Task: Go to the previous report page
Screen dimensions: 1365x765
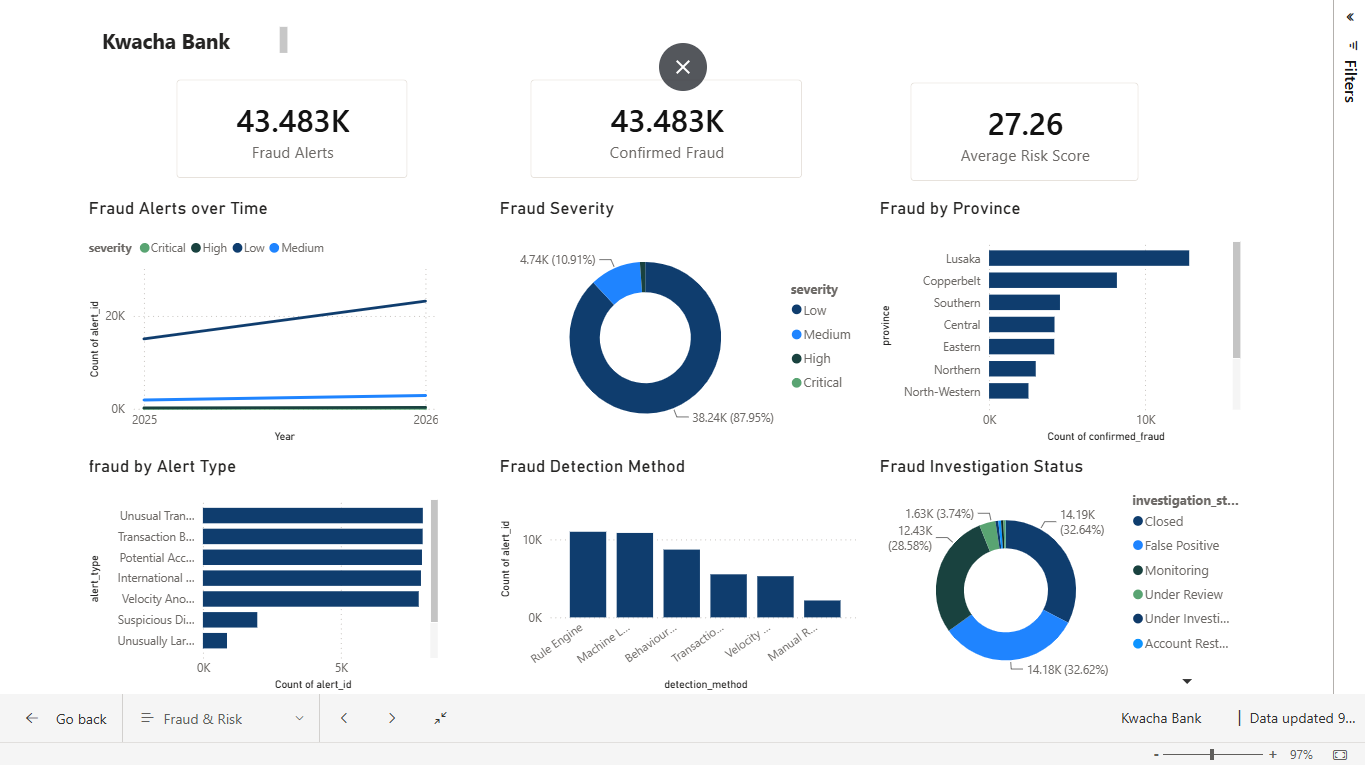Action: point(344,718)
